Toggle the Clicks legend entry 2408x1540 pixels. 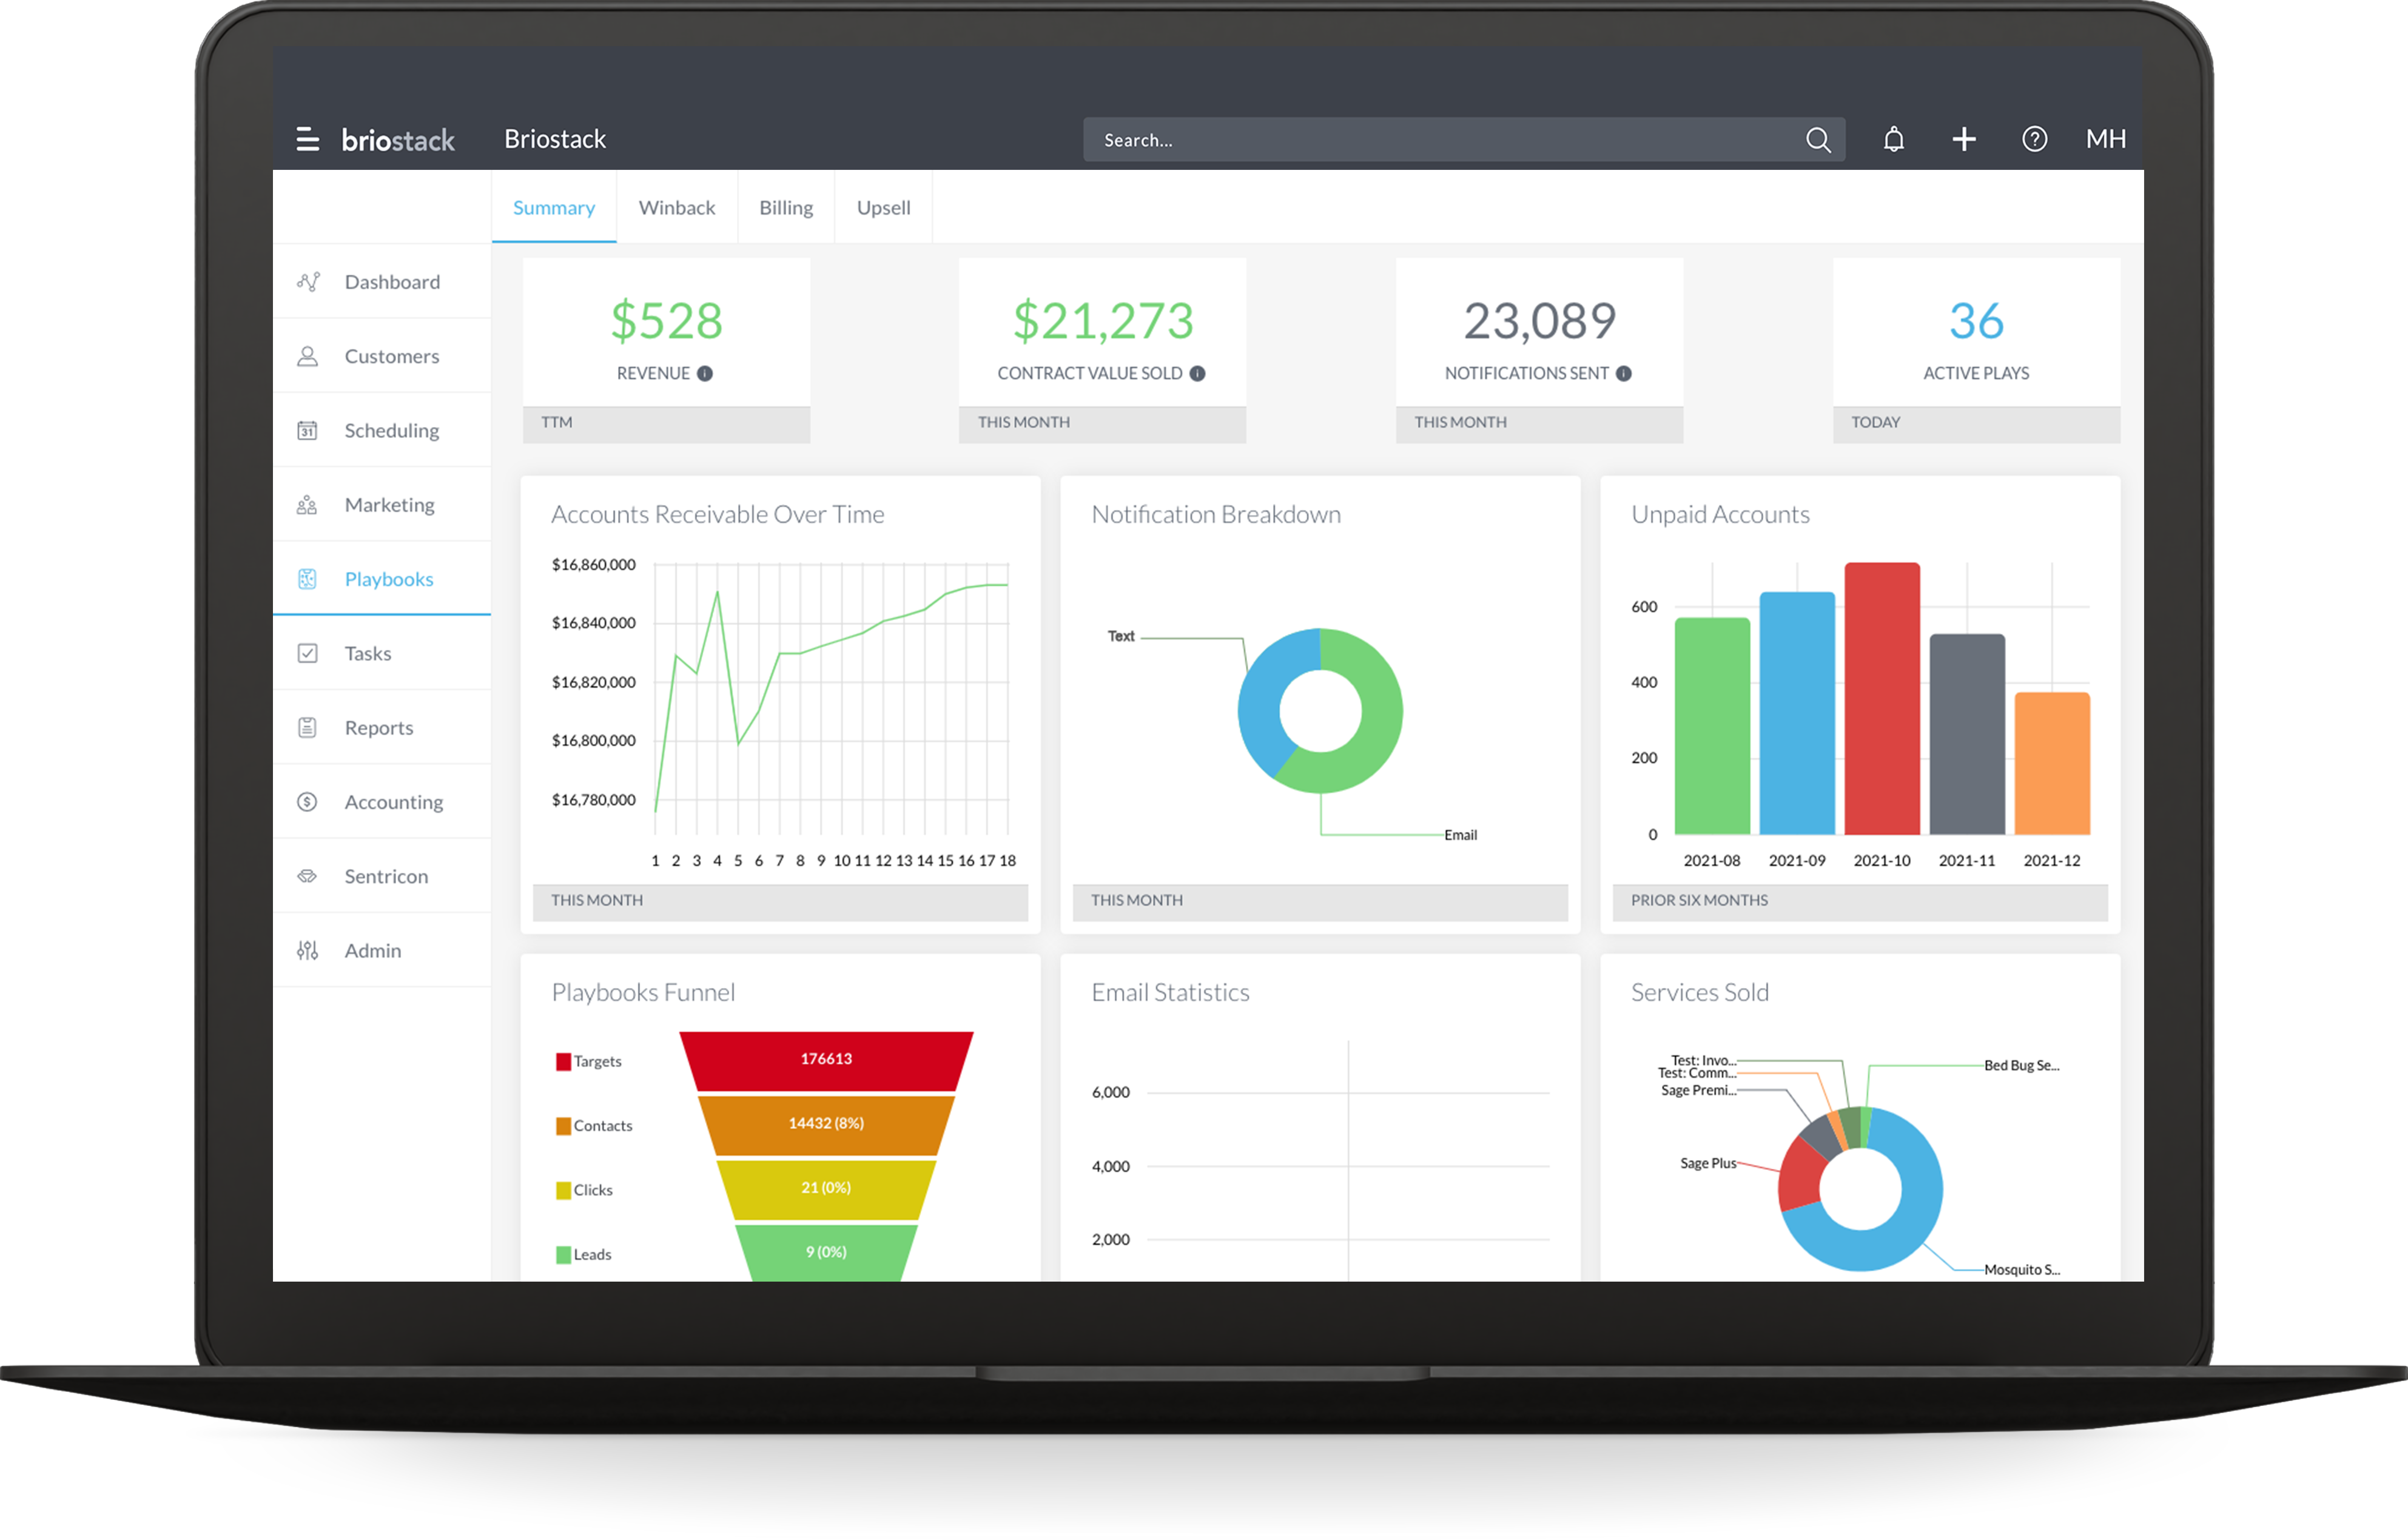click(x=585, y=1190)
